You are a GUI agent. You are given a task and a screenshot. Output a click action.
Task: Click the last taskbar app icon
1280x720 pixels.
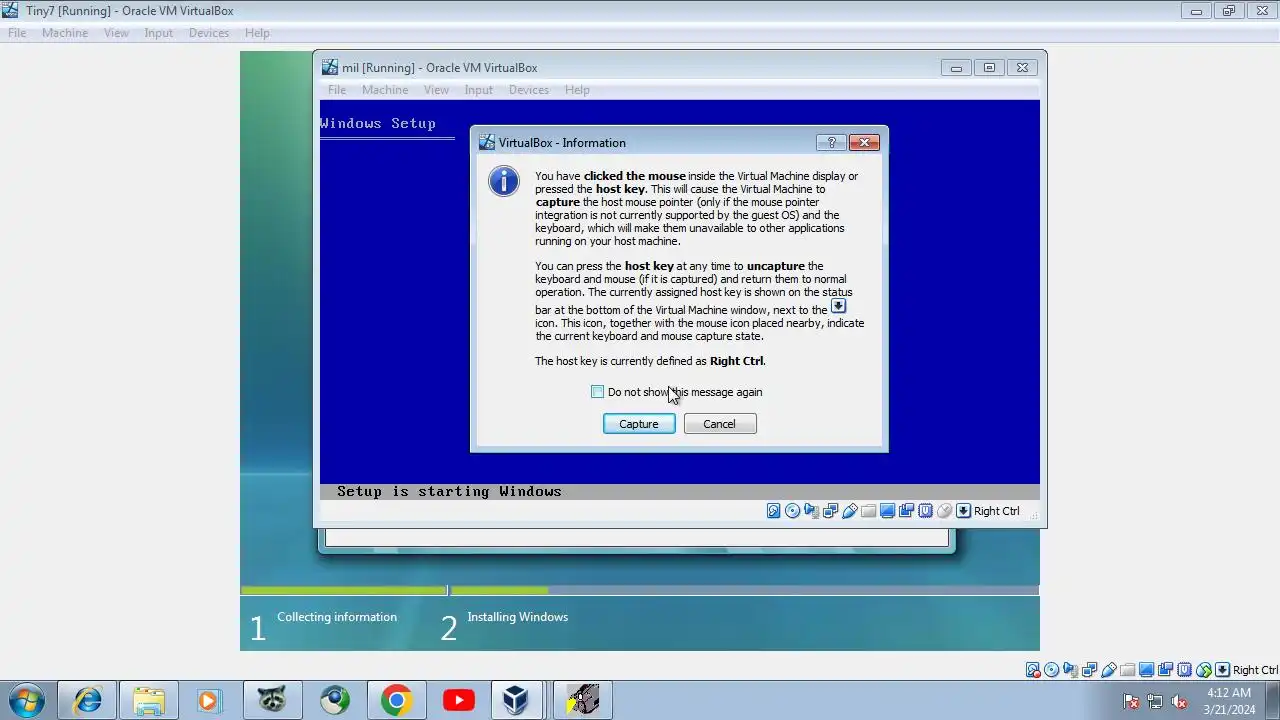[x=582, y=700]
